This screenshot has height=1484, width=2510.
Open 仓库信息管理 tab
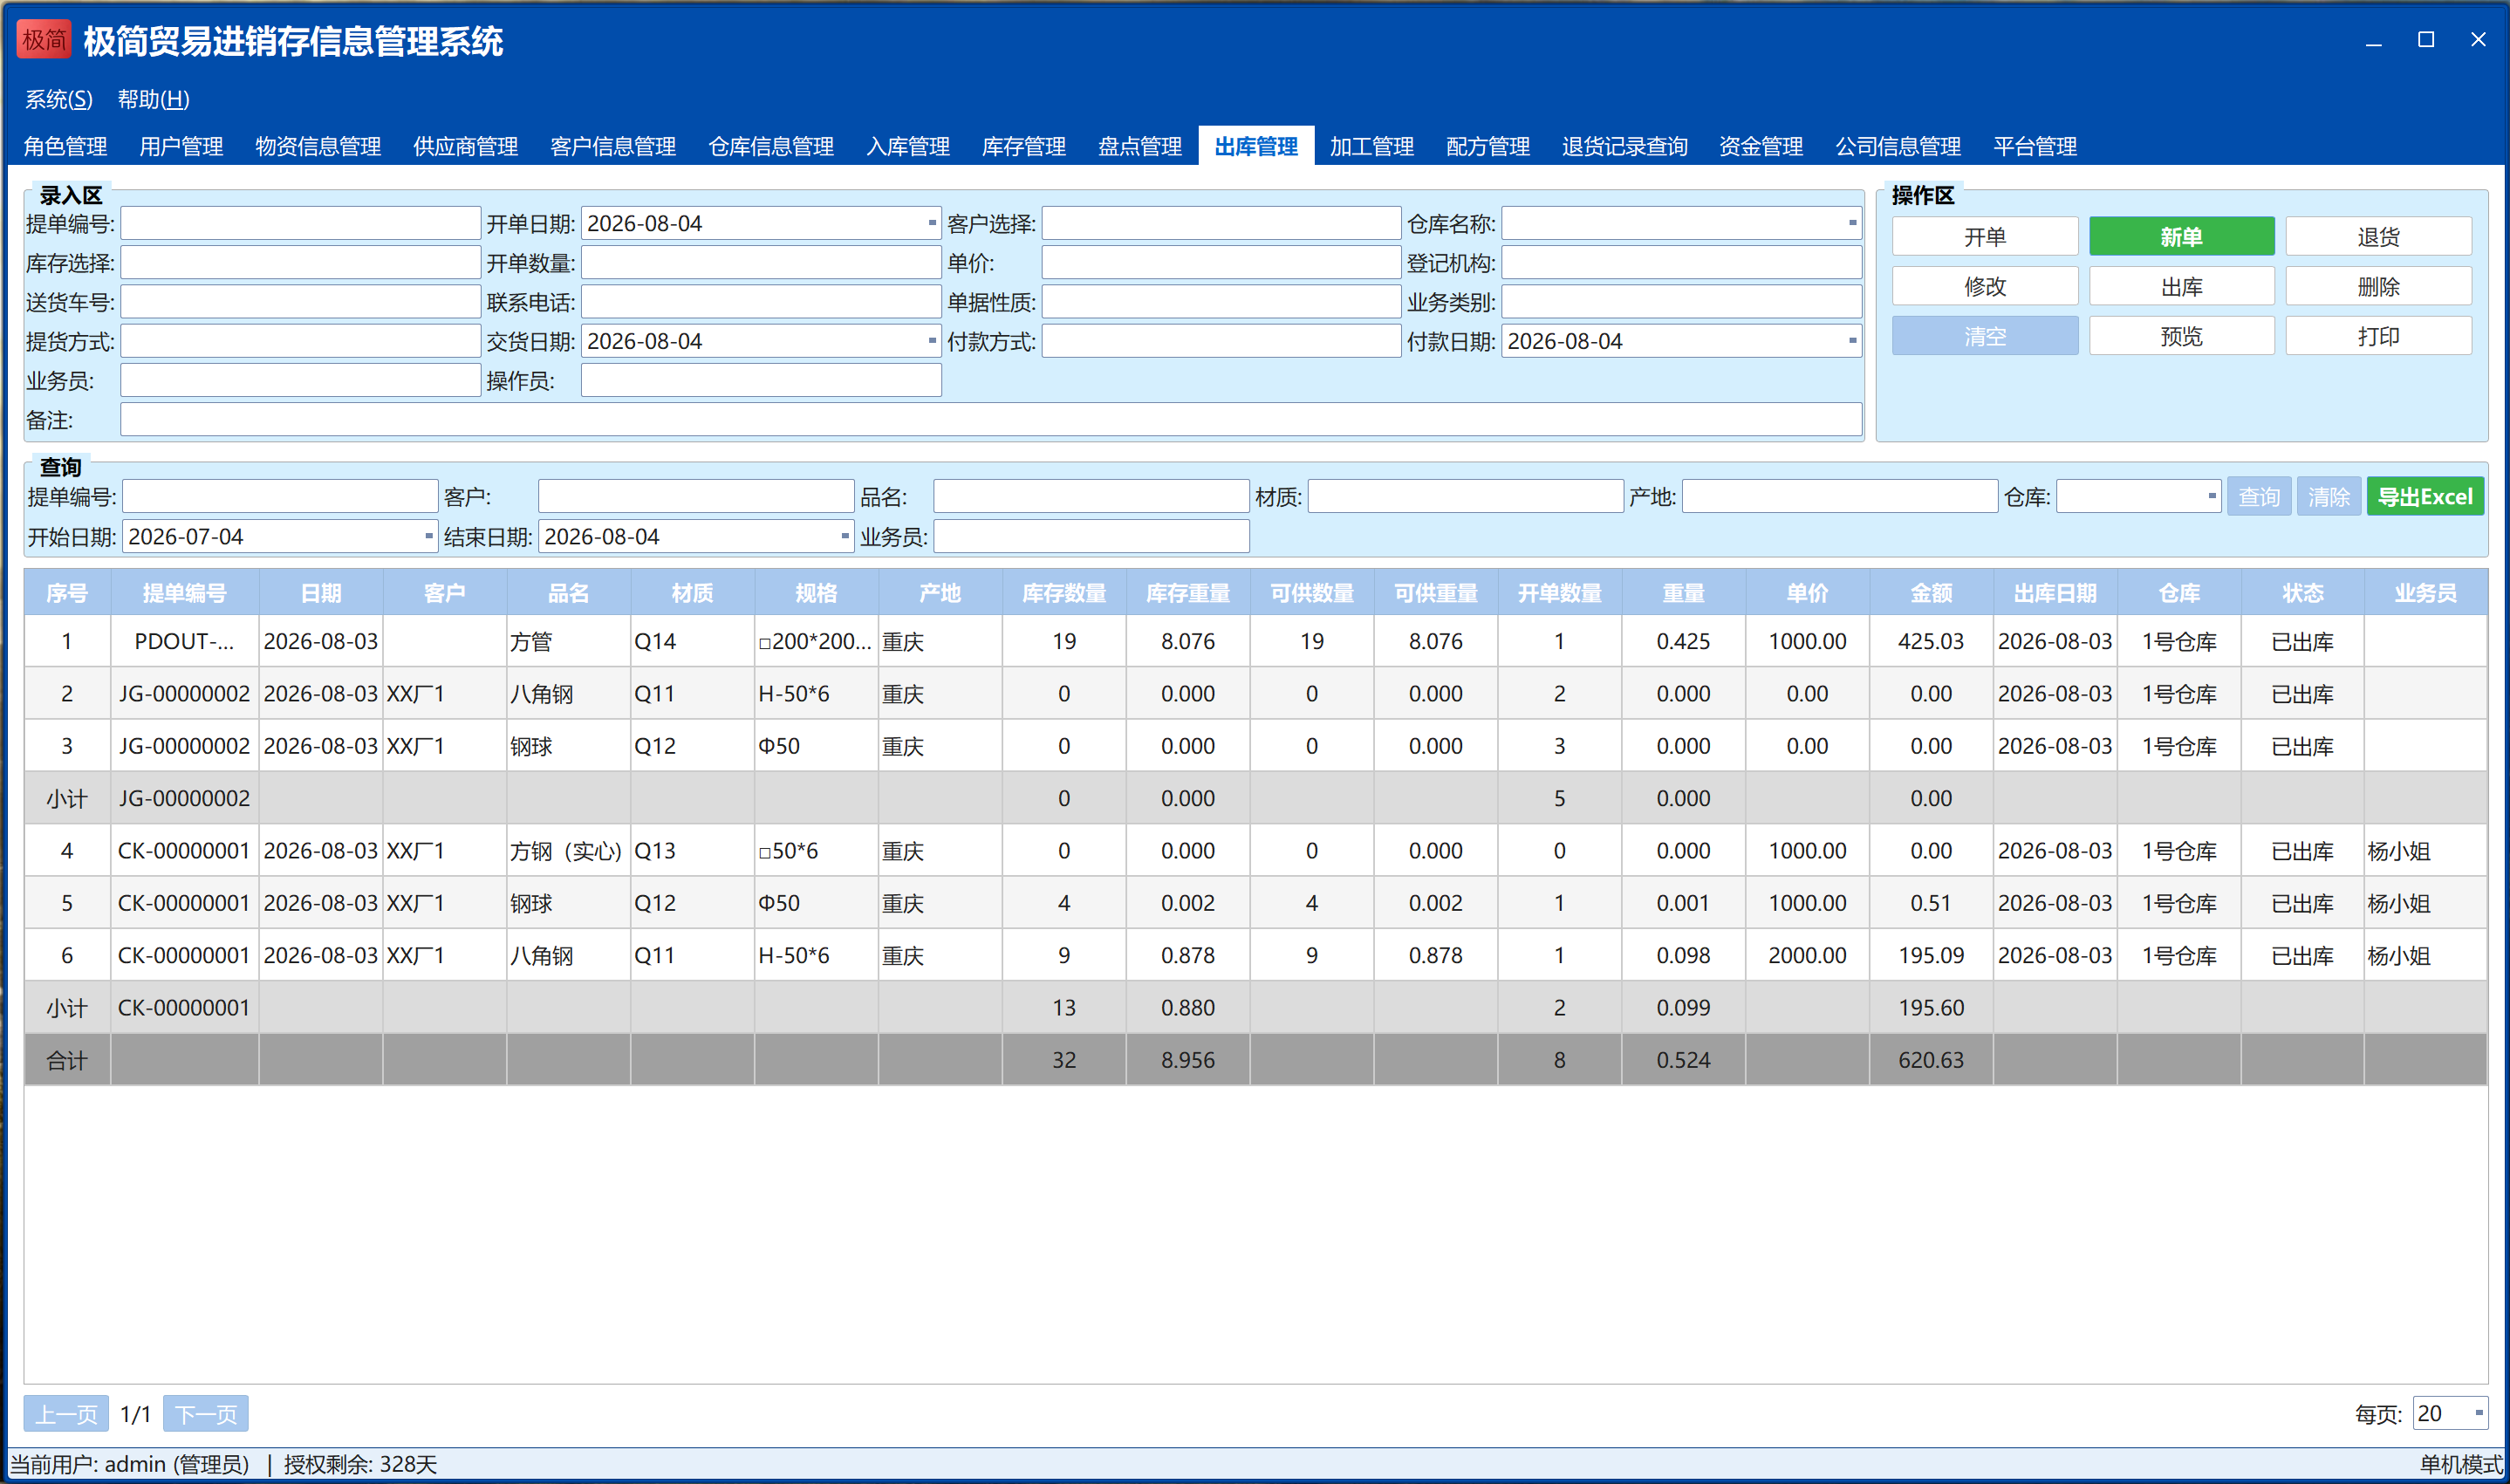[x=771, y=146]
